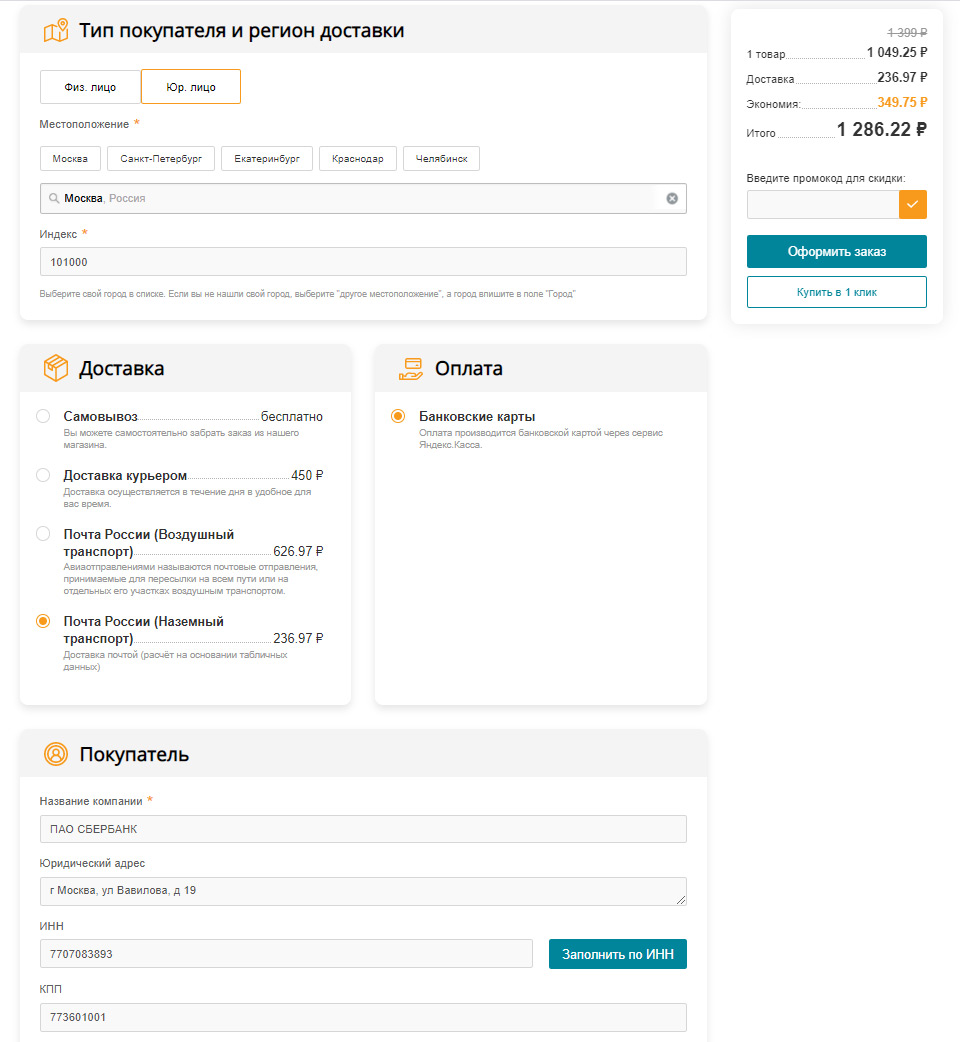Pick Санкт-Петербург quick city option
This screenshot has width=960, height=1042.
161,159
